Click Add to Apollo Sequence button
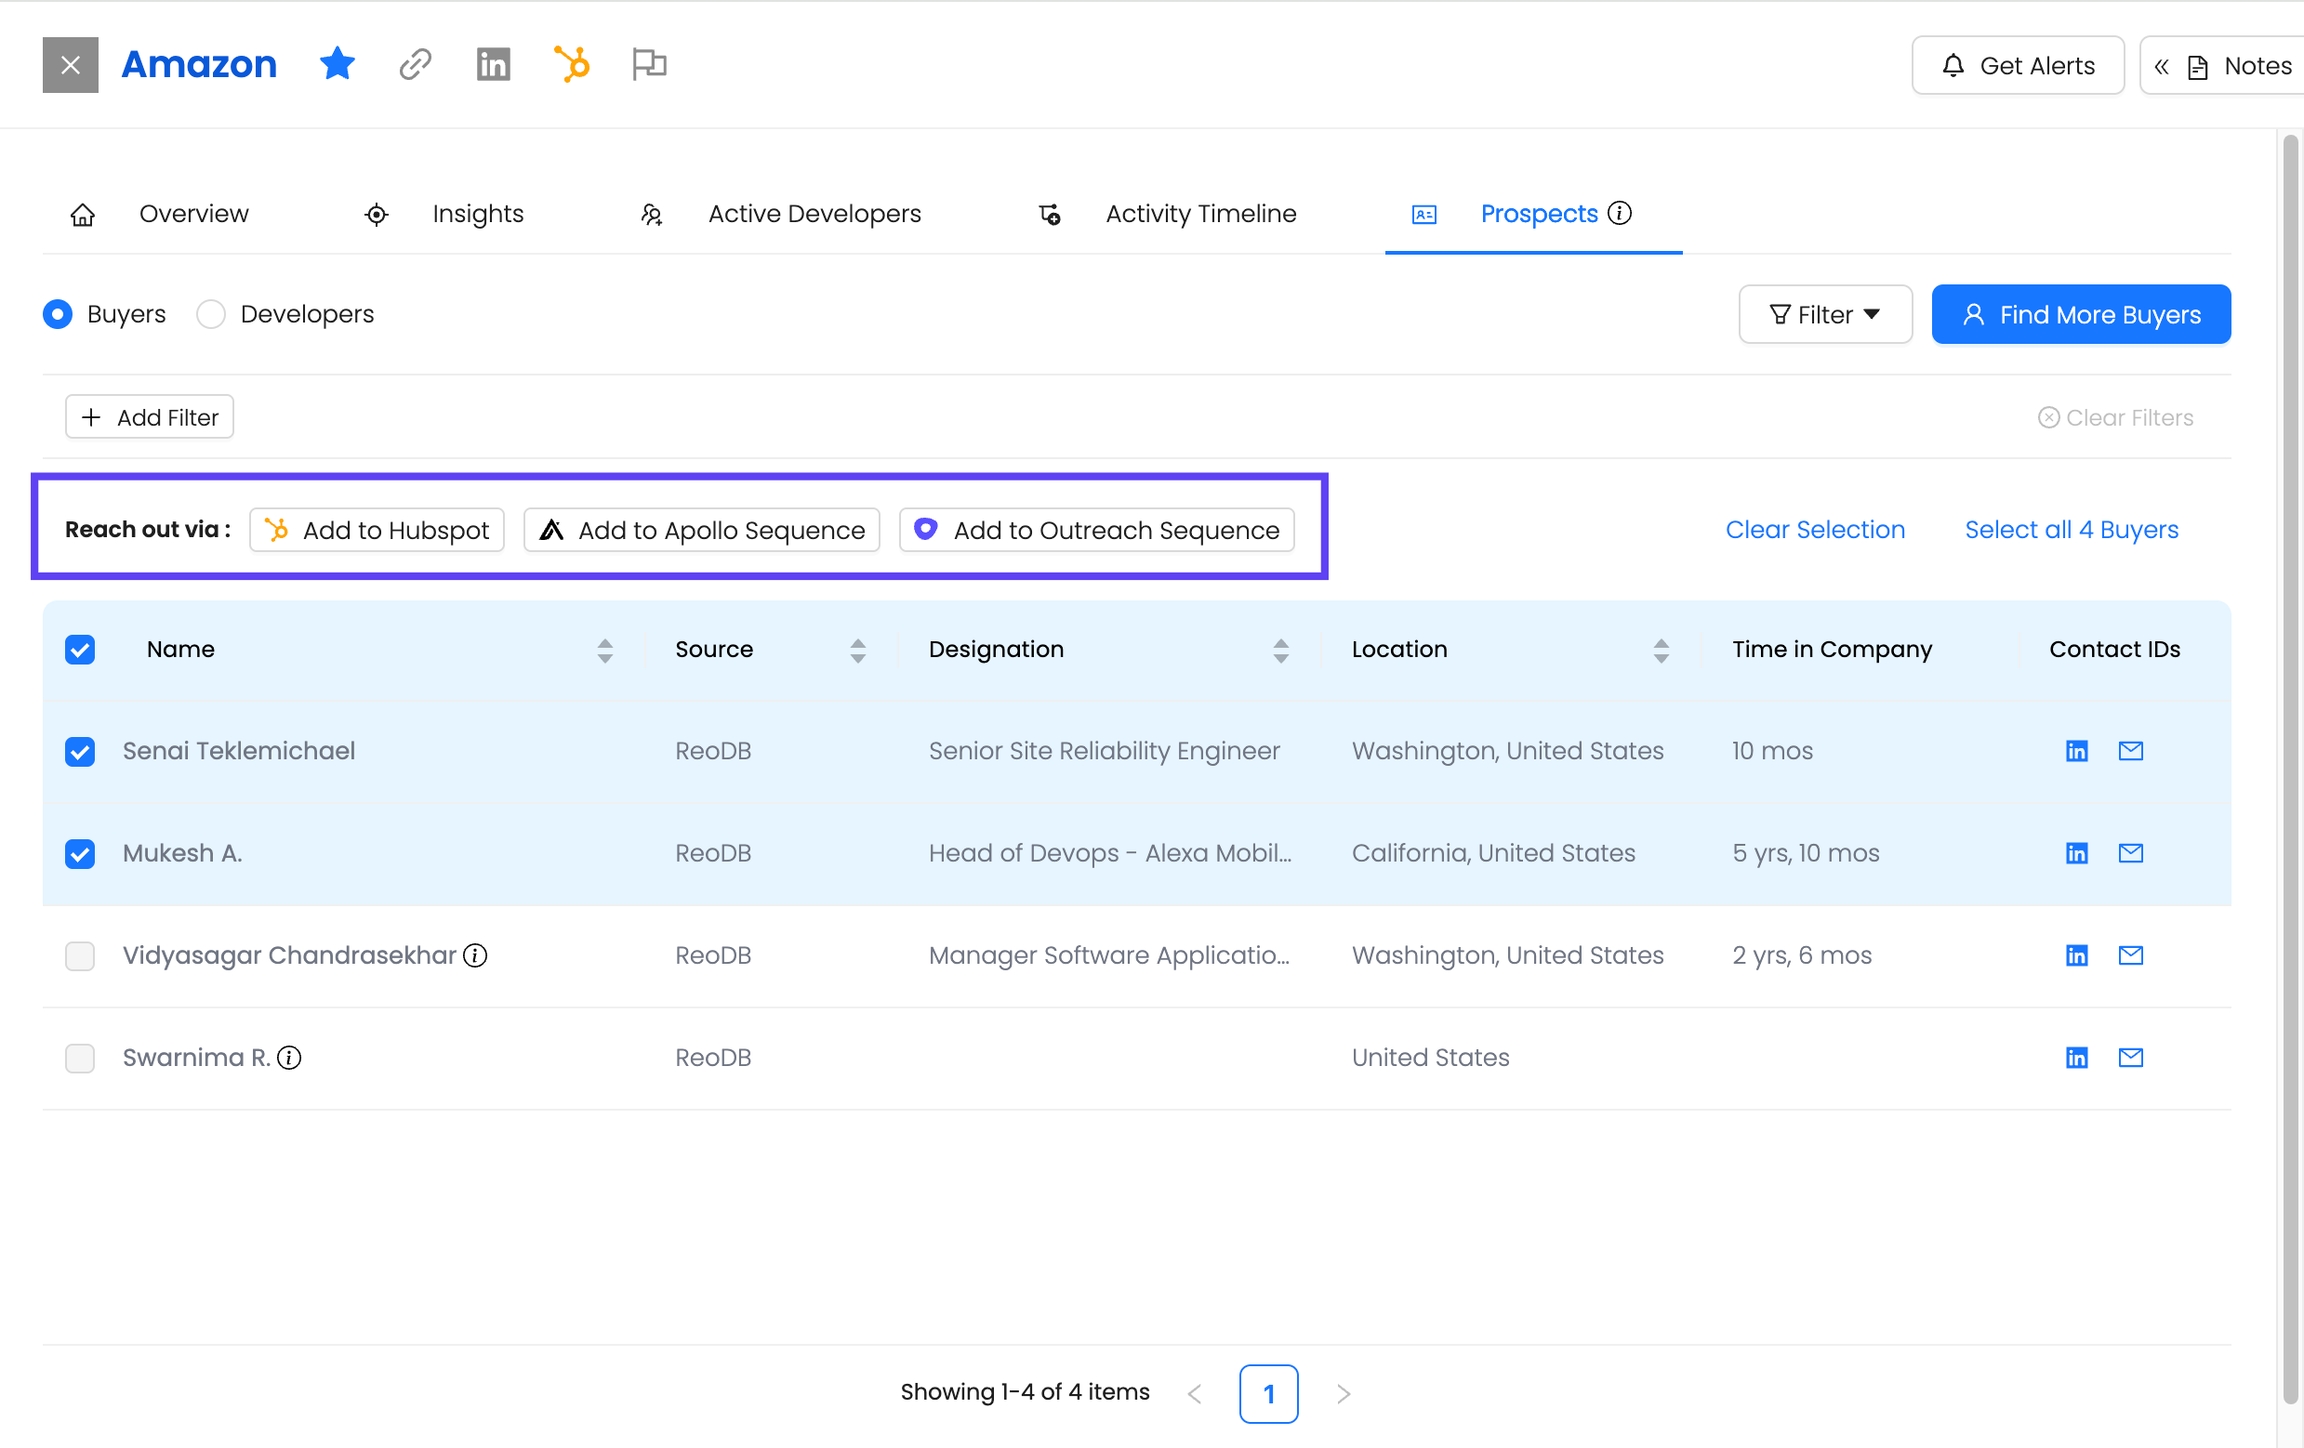The width and height of the screenshot is (2304, 1448). coord(701,530)
